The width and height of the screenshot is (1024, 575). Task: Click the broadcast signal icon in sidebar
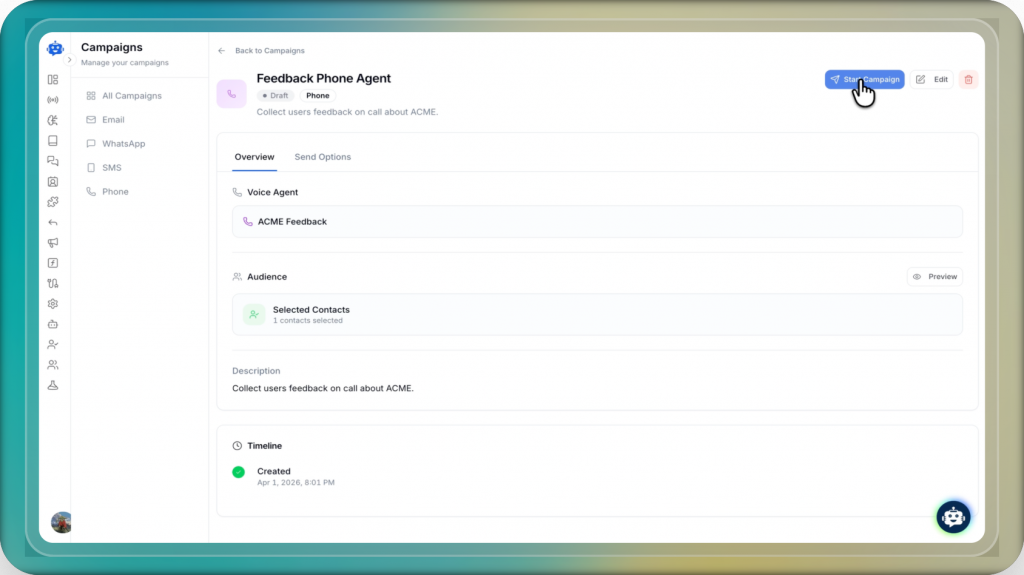pos(53,100)
